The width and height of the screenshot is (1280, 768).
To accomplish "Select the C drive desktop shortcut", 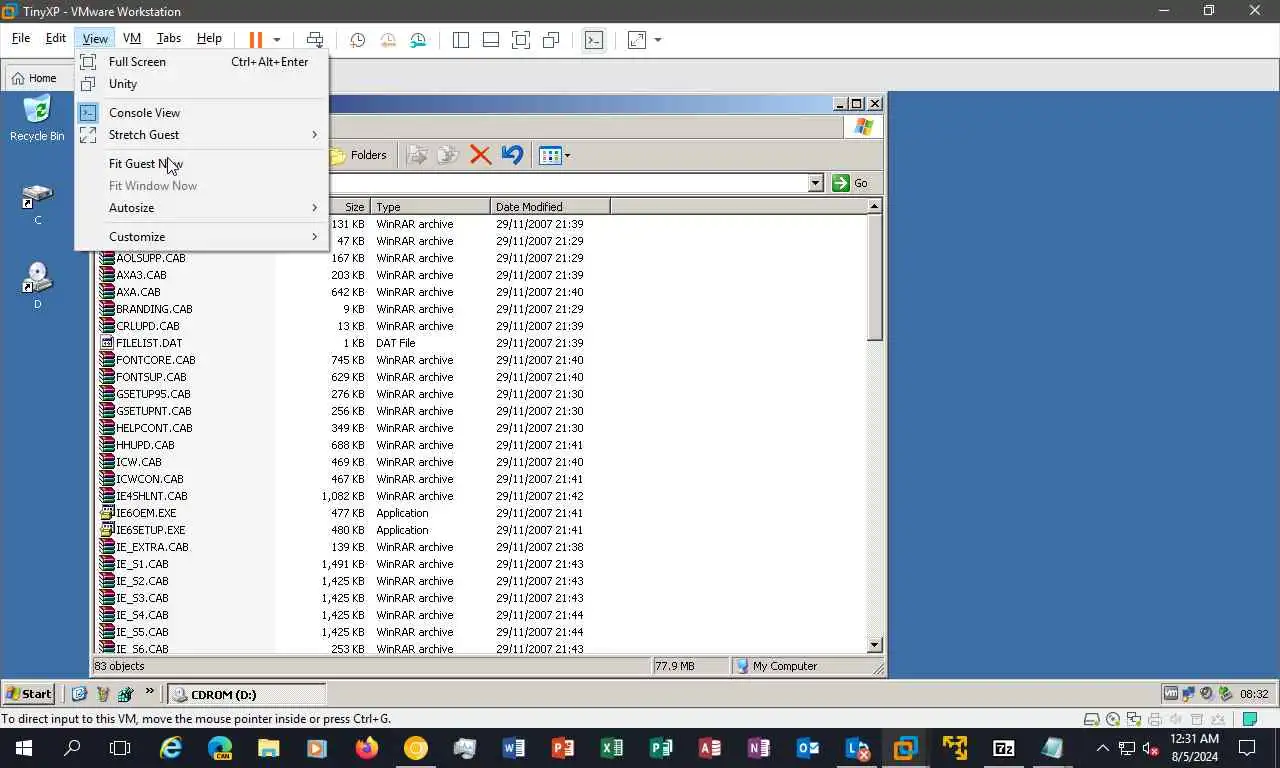I will [37, 204].
